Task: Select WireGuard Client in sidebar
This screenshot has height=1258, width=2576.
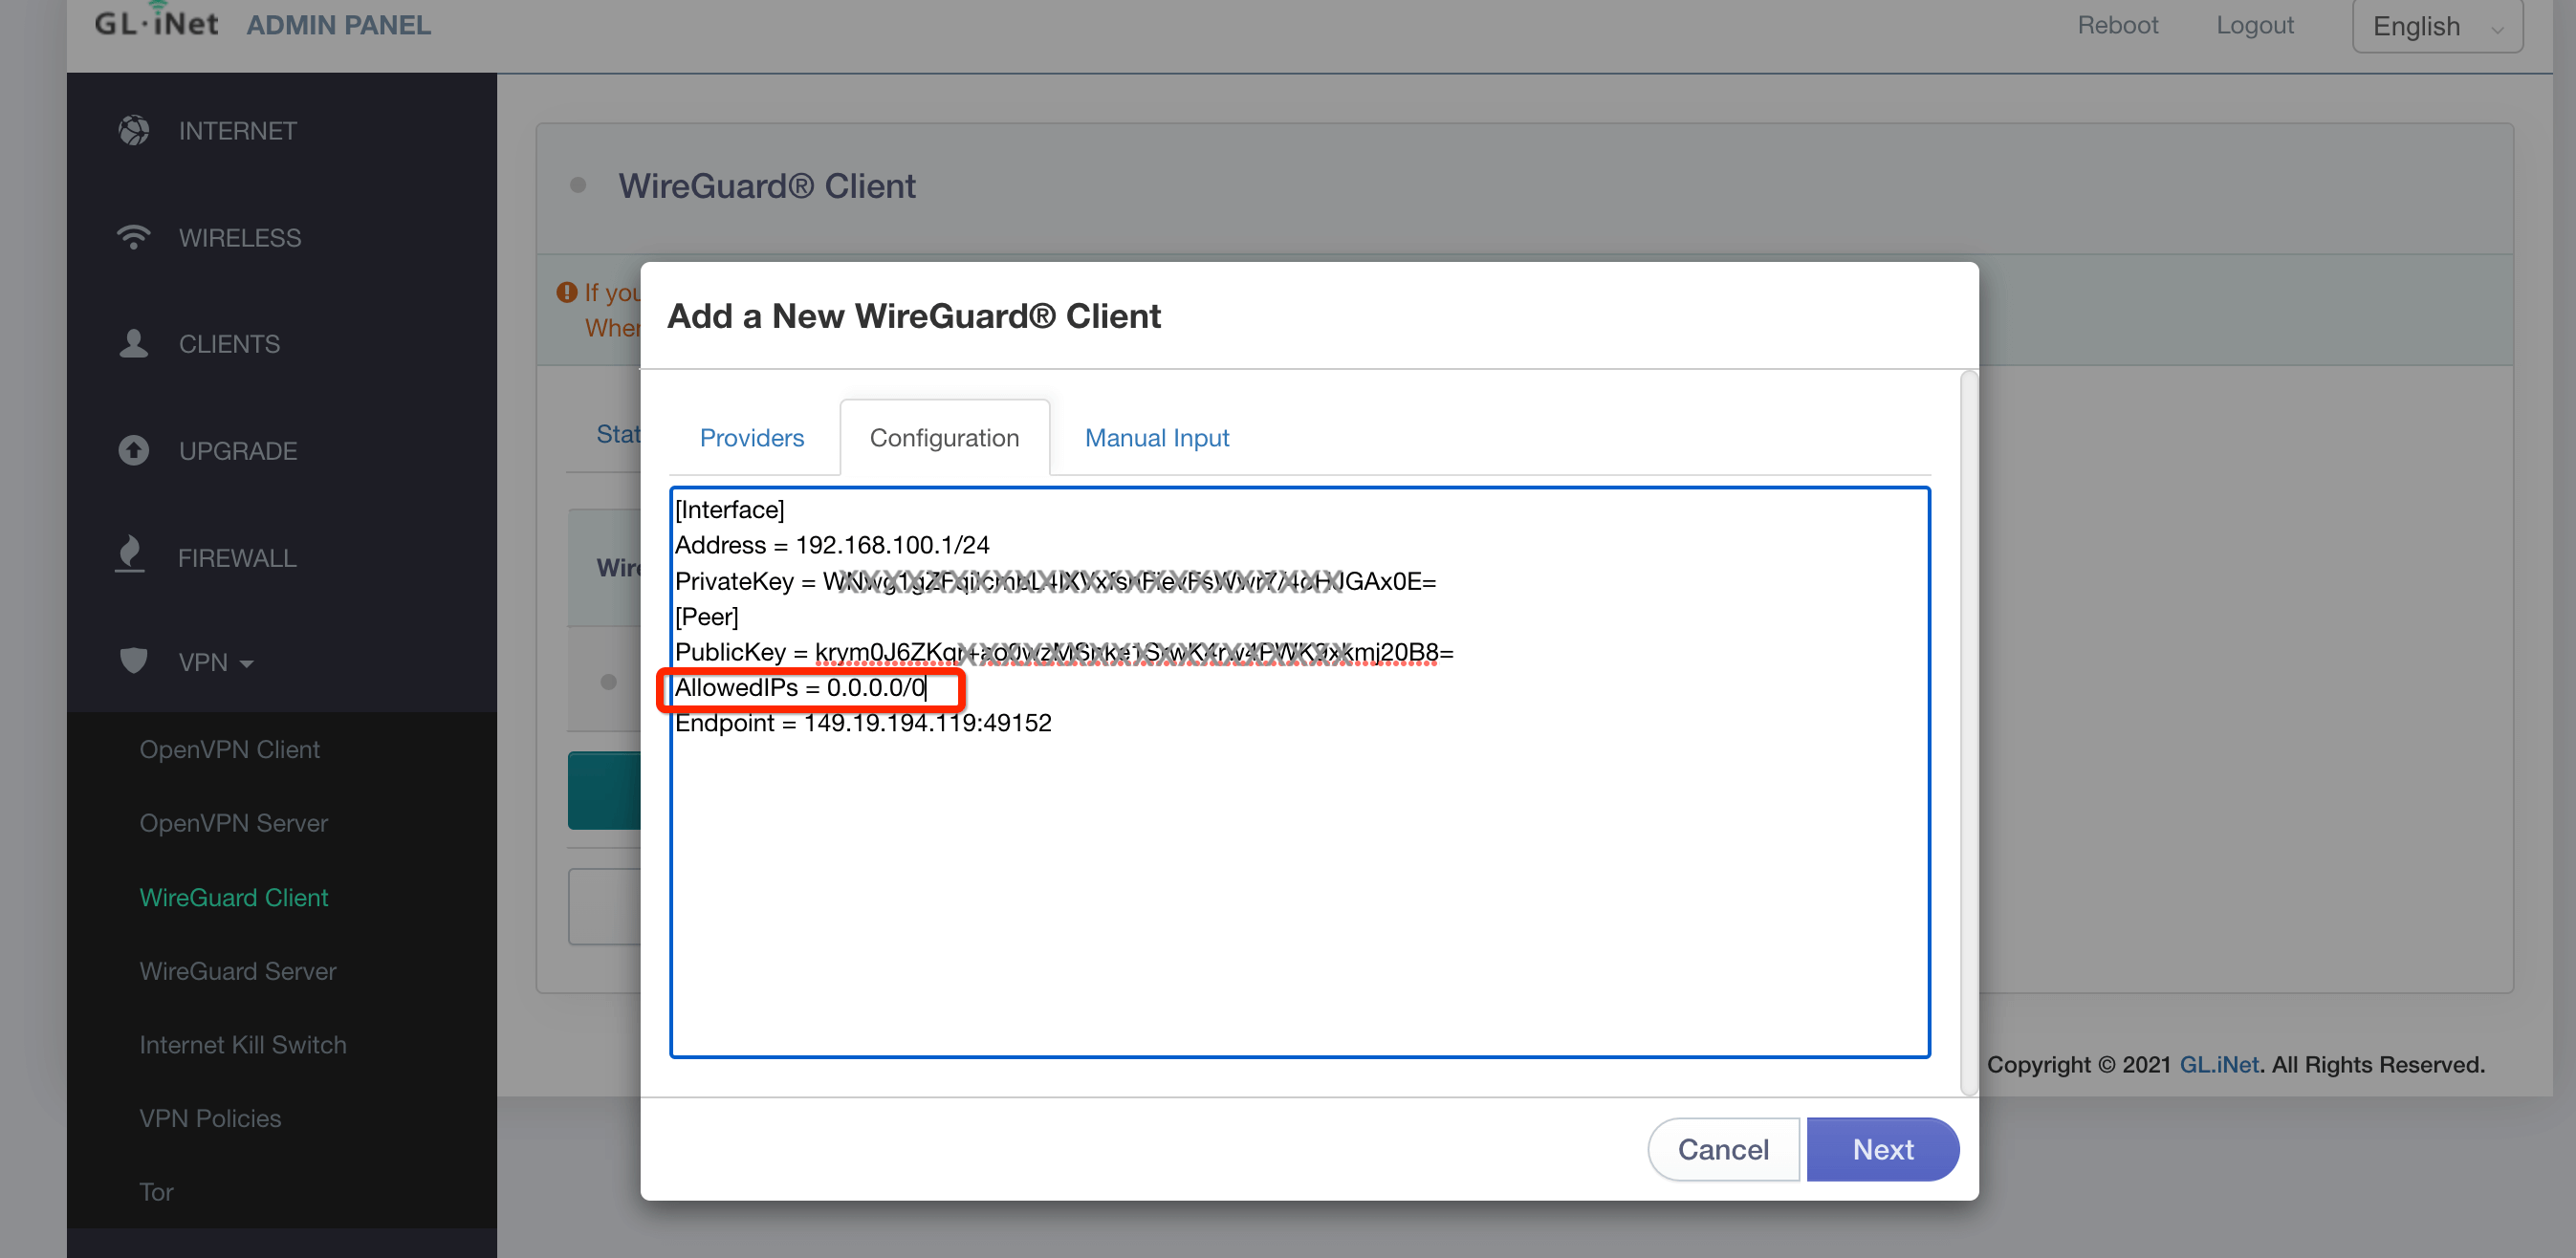Action: (234, 897)
